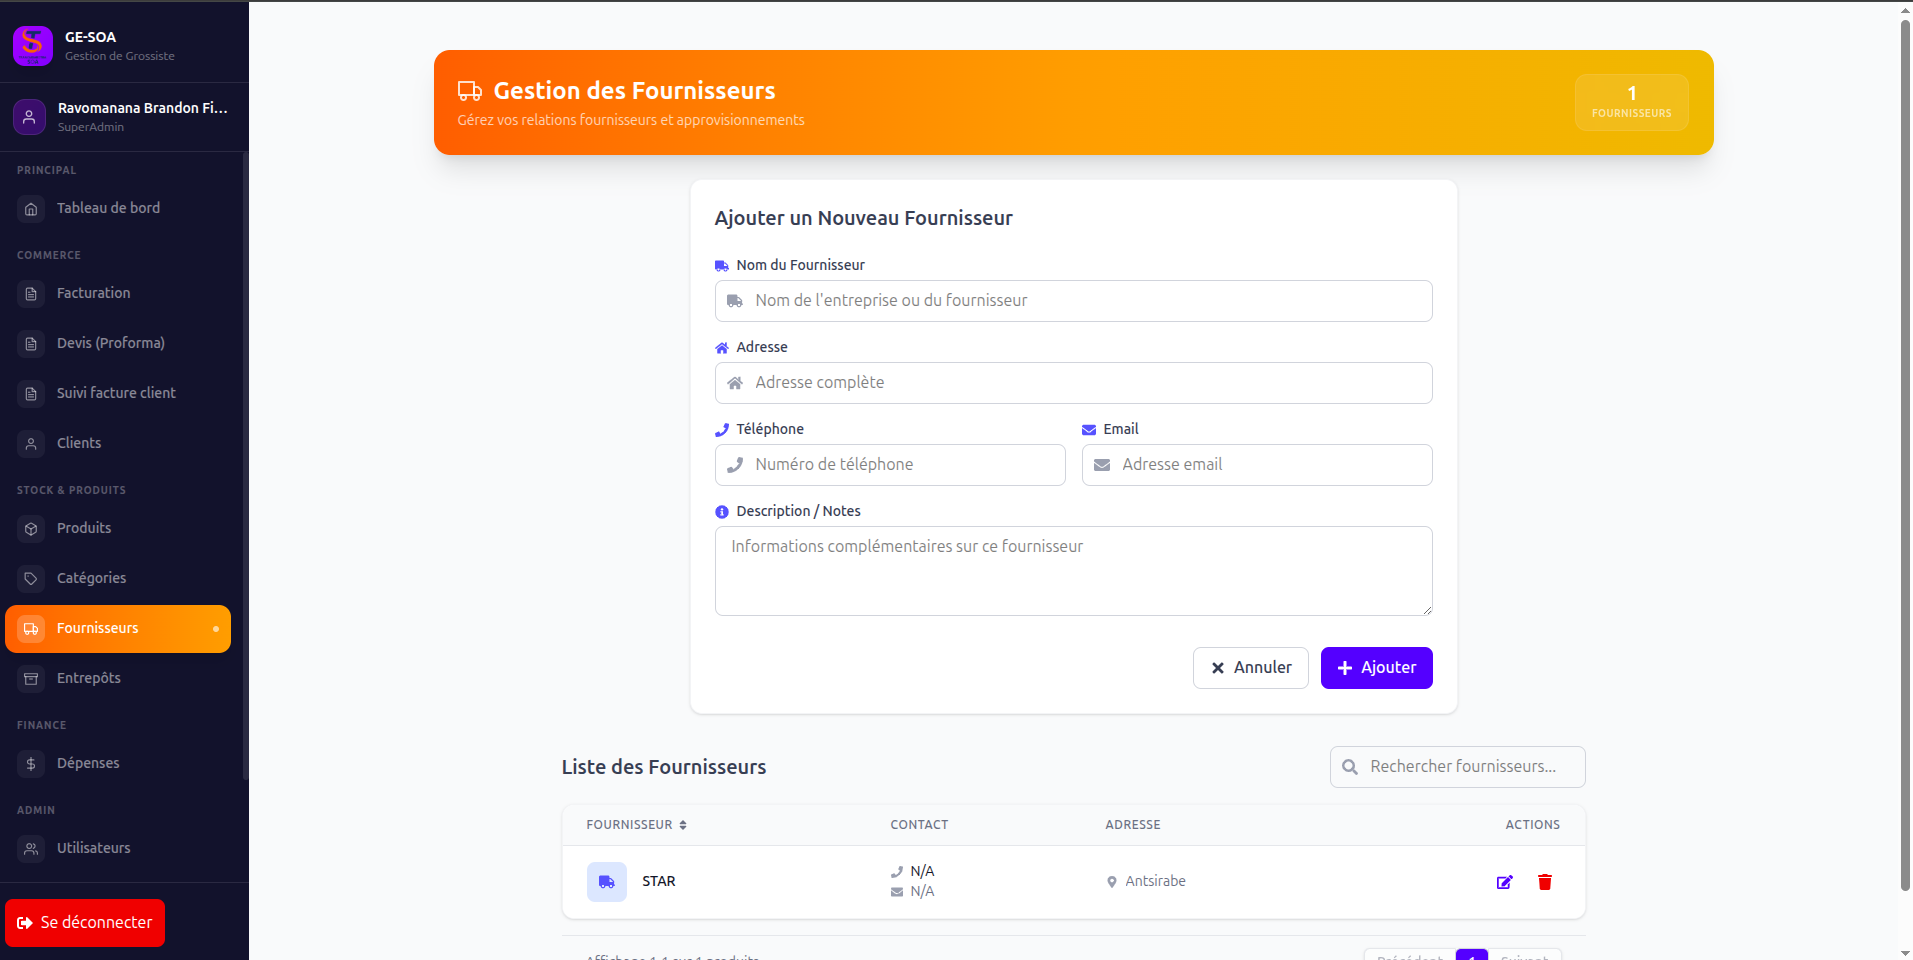Click the Suivi facture client icon
Image resolution: width=1913 pixels, height=960 pixels.
point(31,394)
